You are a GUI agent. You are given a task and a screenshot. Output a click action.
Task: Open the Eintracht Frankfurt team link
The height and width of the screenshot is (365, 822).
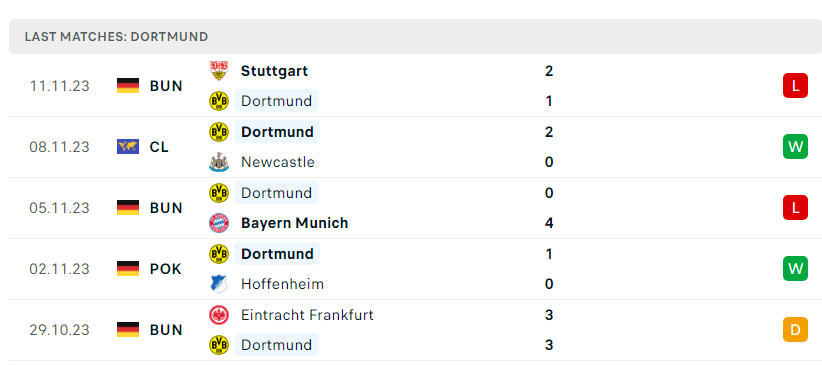307,315
